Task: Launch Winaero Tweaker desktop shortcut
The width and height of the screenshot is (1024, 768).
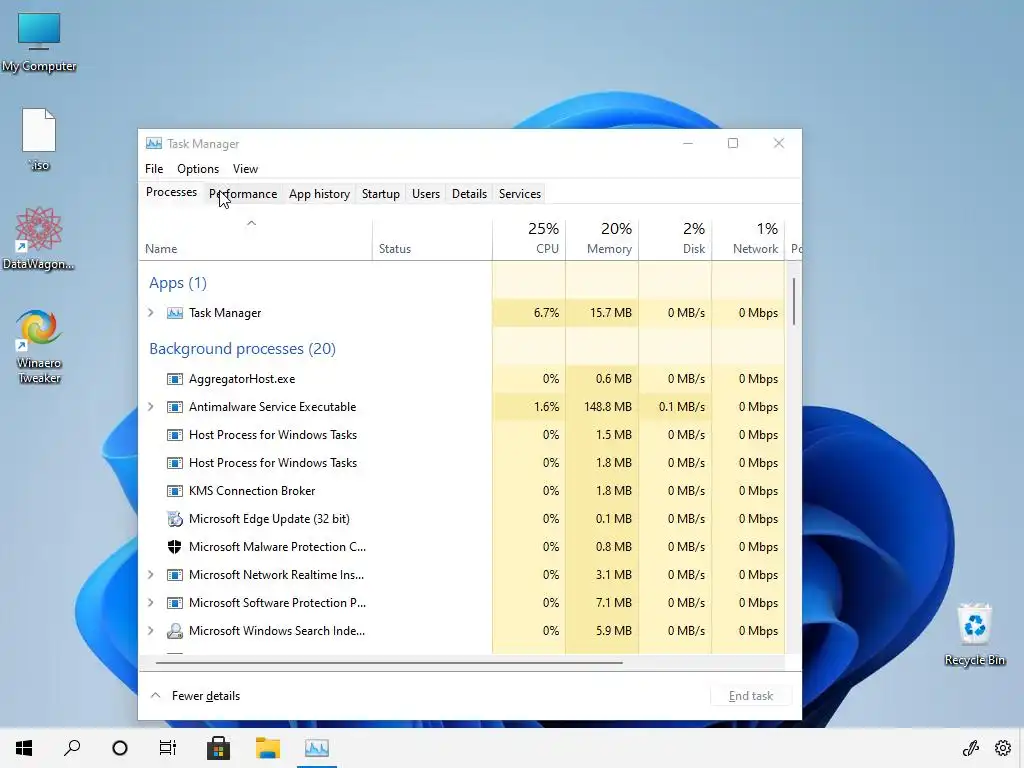Action: (39, 345)
